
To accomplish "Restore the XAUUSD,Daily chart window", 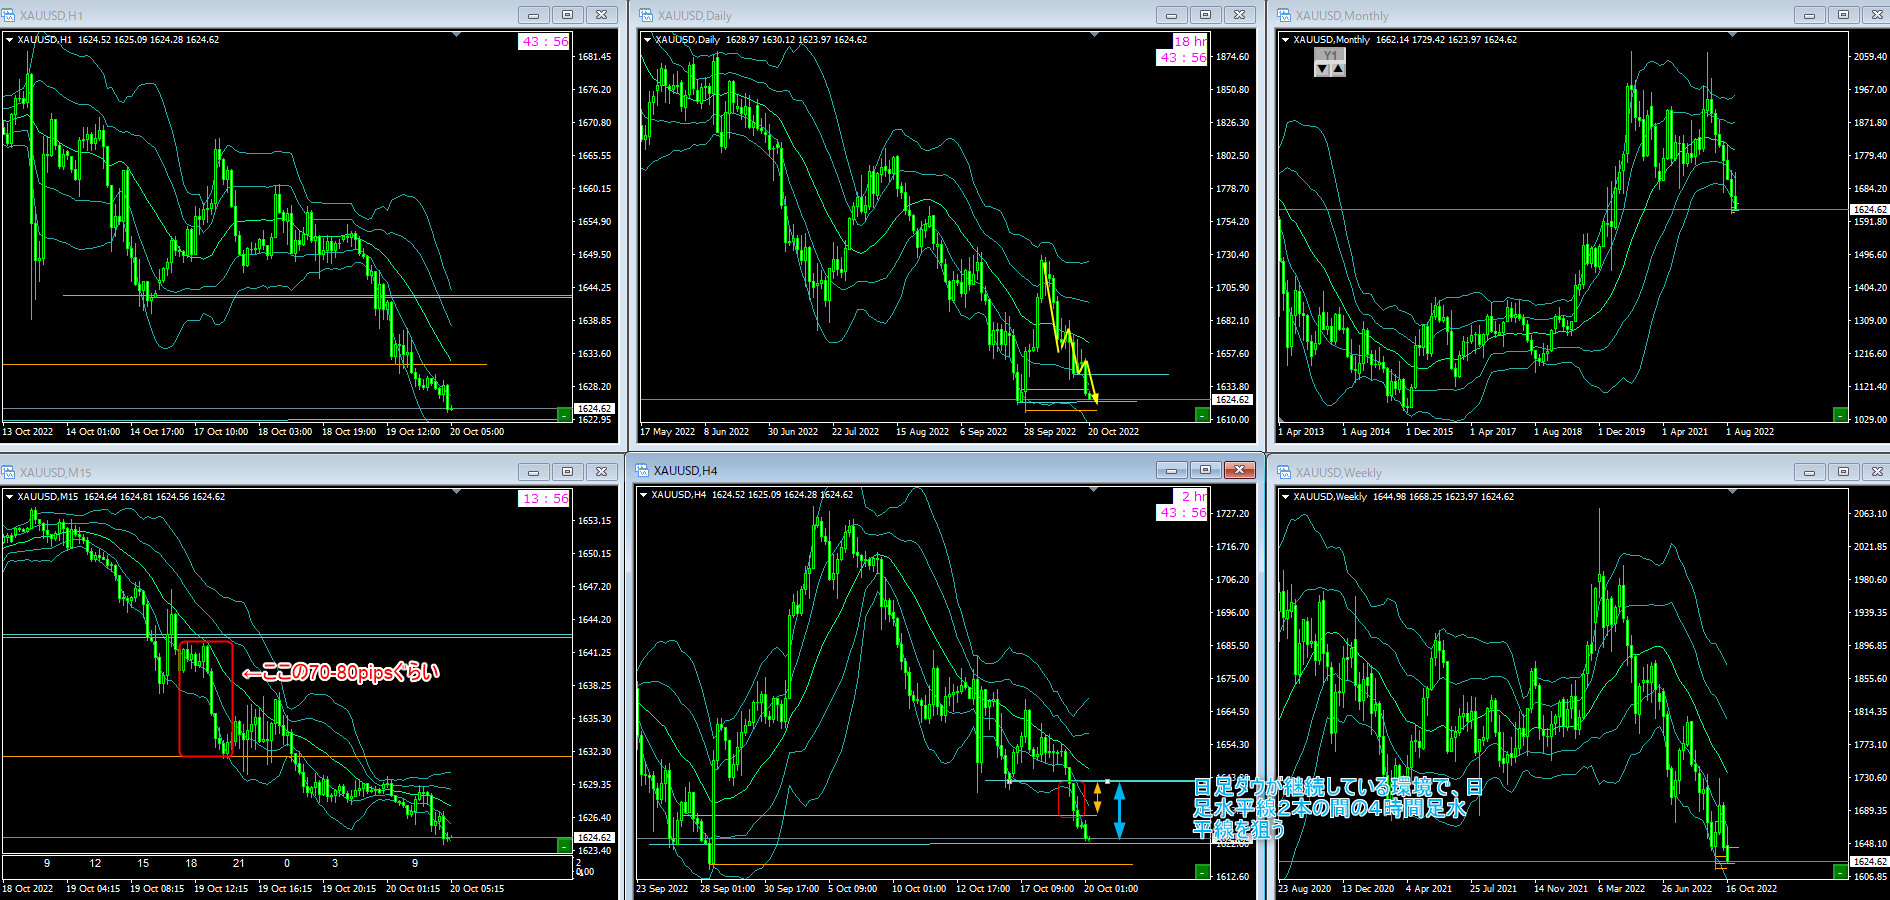I will tap(1205, 15).
